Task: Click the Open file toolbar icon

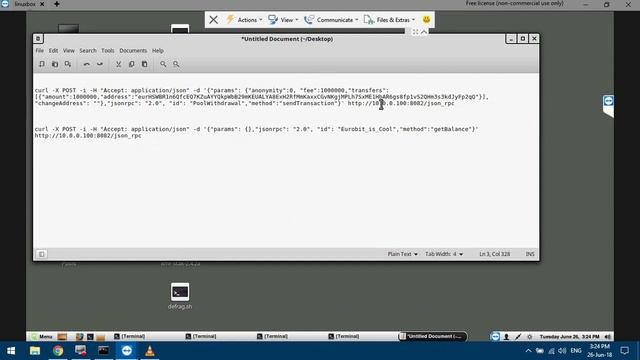Action: 55,64
